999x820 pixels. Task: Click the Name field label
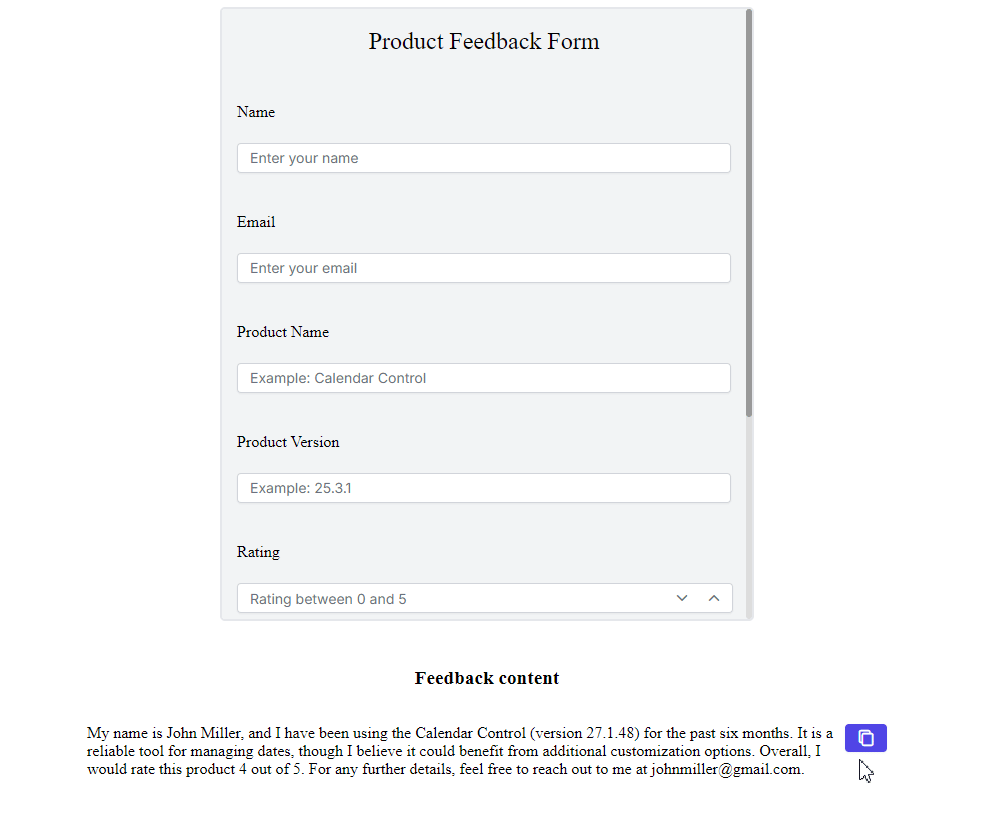coord(255,112)
